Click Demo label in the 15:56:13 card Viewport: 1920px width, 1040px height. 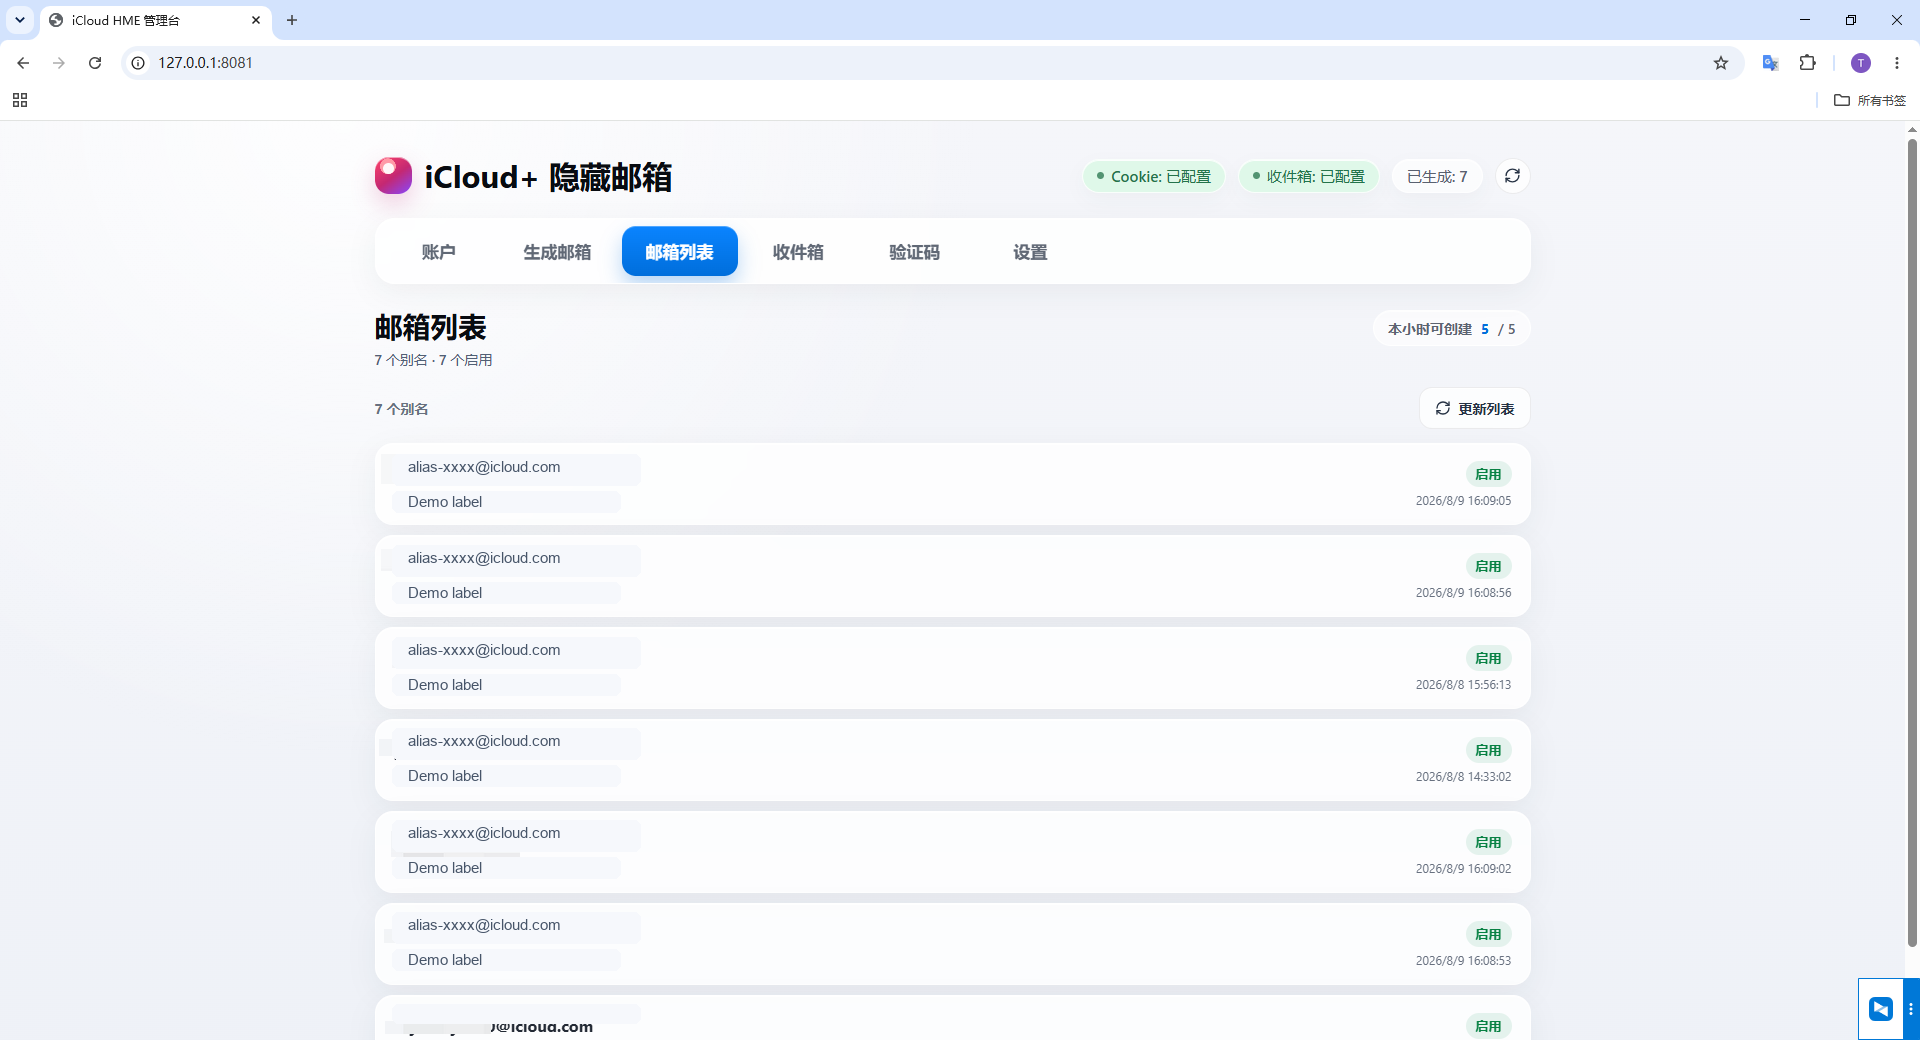[445, 685]
